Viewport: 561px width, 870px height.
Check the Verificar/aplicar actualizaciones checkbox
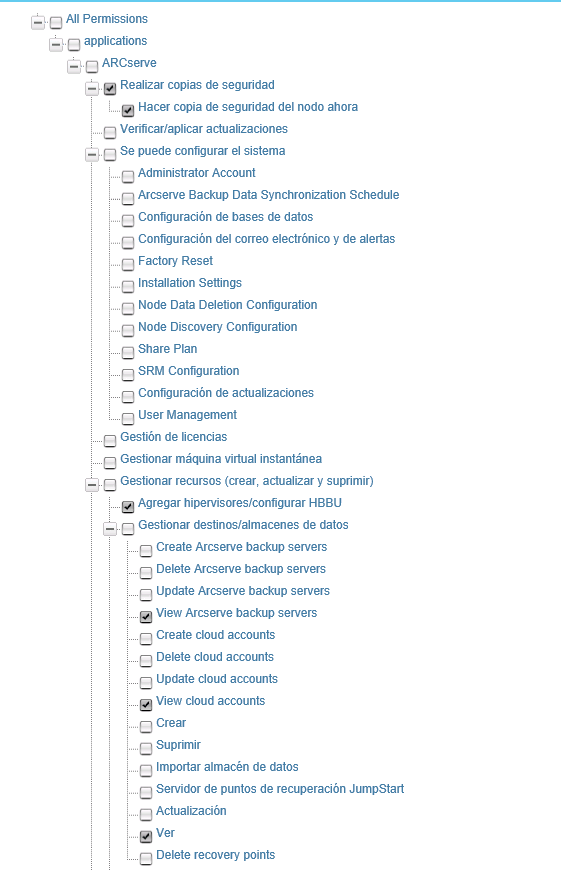110,133
